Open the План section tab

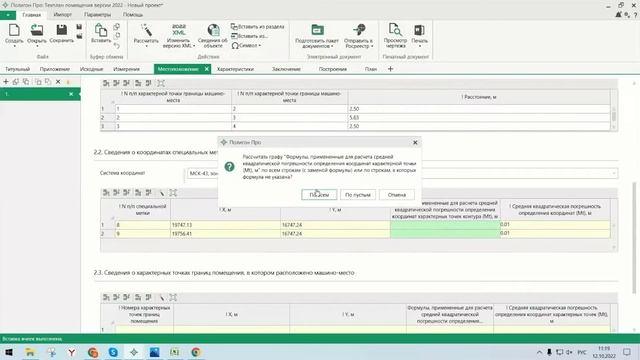pyautogui.click(x=371, y=69)
